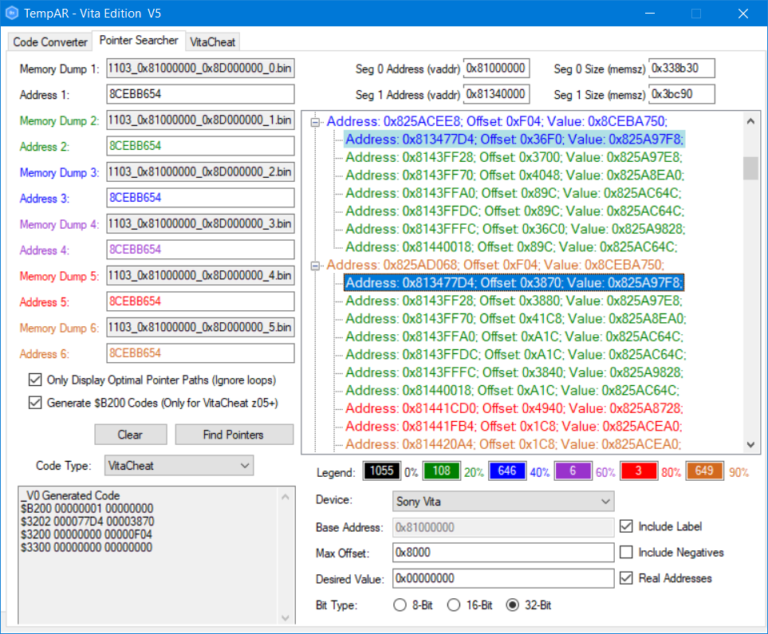Select the Pointer Searcher tab
768x634 pixels.
point(139,40)
